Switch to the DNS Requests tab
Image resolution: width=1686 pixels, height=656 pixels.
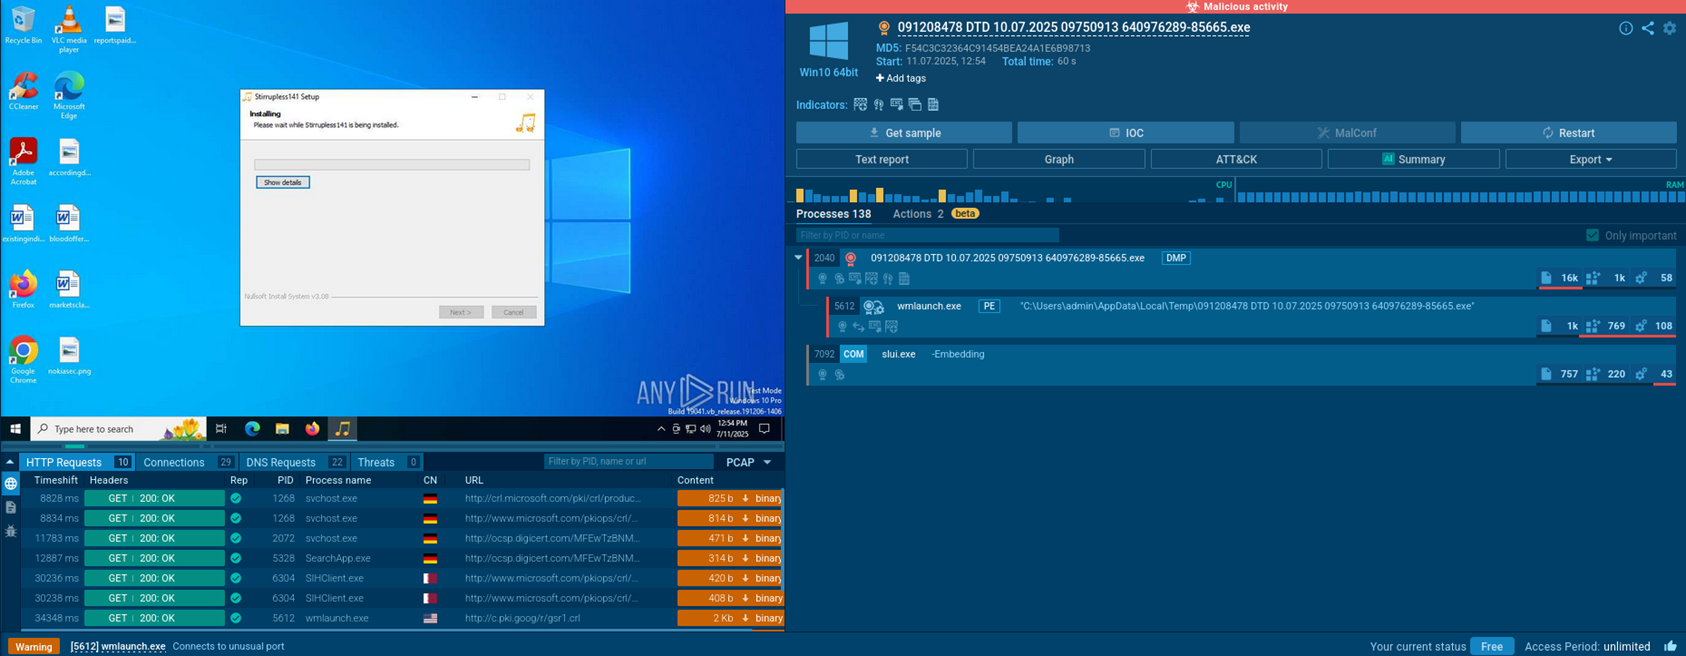point(280,462)
